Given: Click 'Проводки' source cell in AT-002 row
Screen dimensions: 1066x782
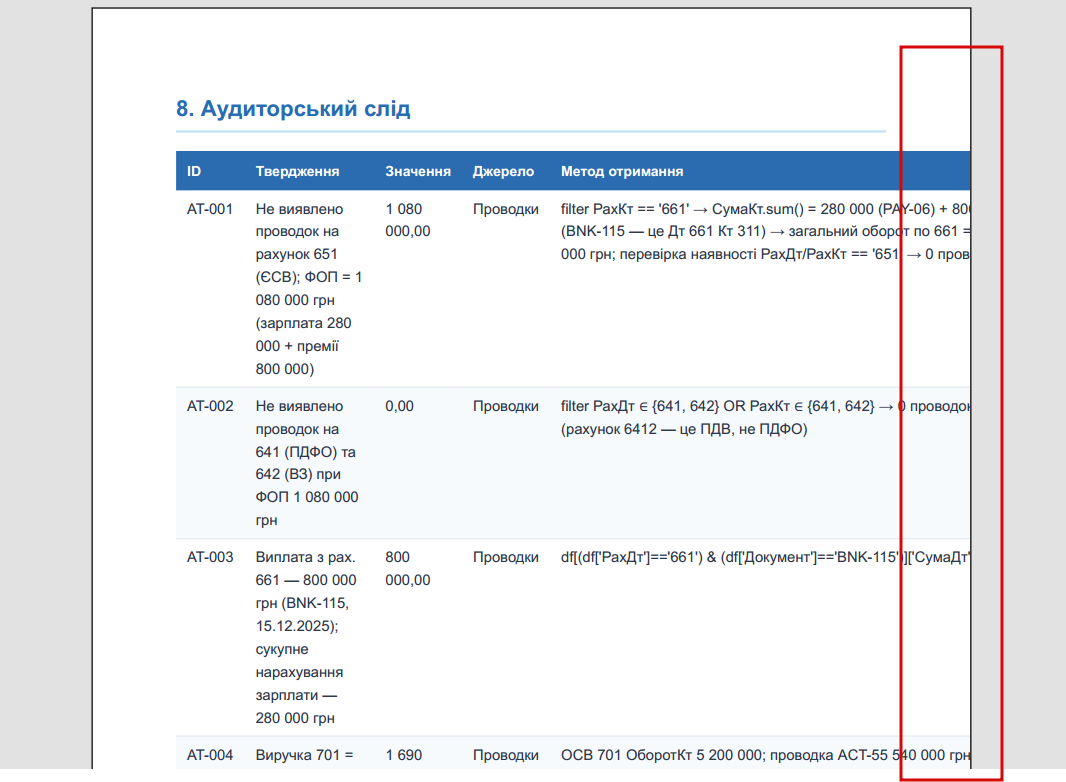Looking at the screenshot, I should coord(506,407).
